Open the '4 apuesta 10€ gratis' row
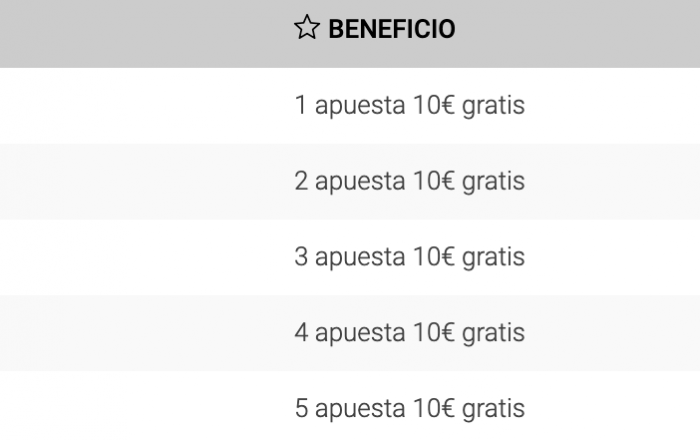This screenshot has width=700, height=441. pyautogui.click(x=350, y=333)
